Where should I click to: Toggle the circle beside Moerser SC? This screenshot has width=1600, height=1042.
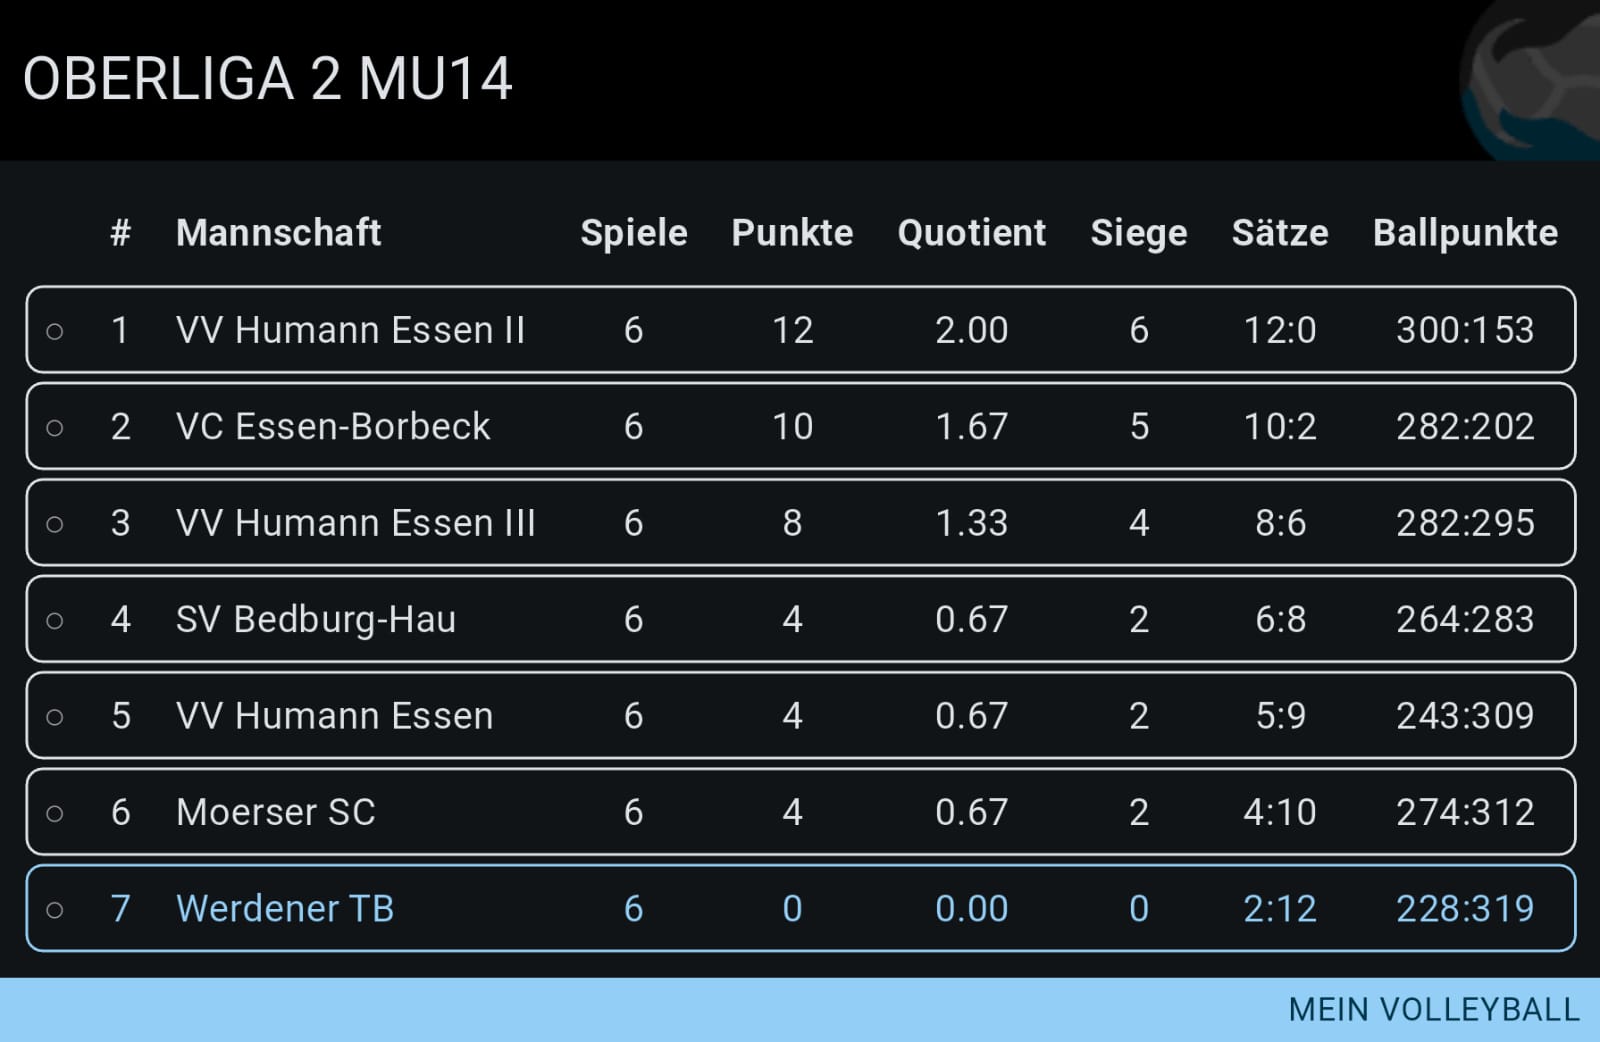point(55,814)
